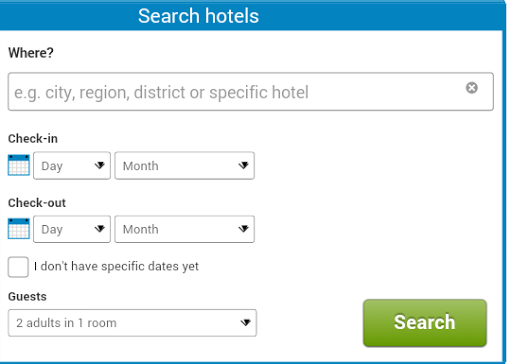
Task: Click the arrow icon on the Guests selector
Action: [x=245, y=323]
